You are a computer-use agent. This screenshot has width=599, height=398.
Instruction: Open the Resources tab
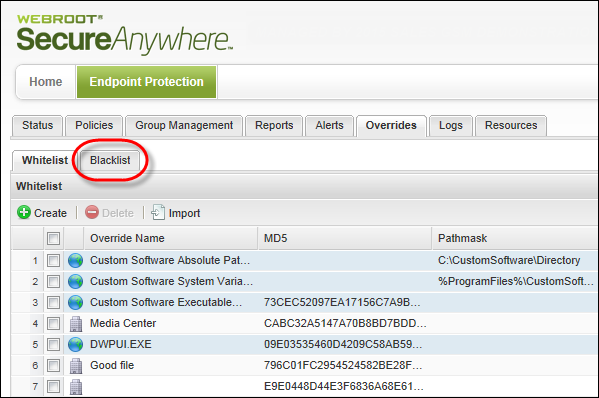pos(511,125)
